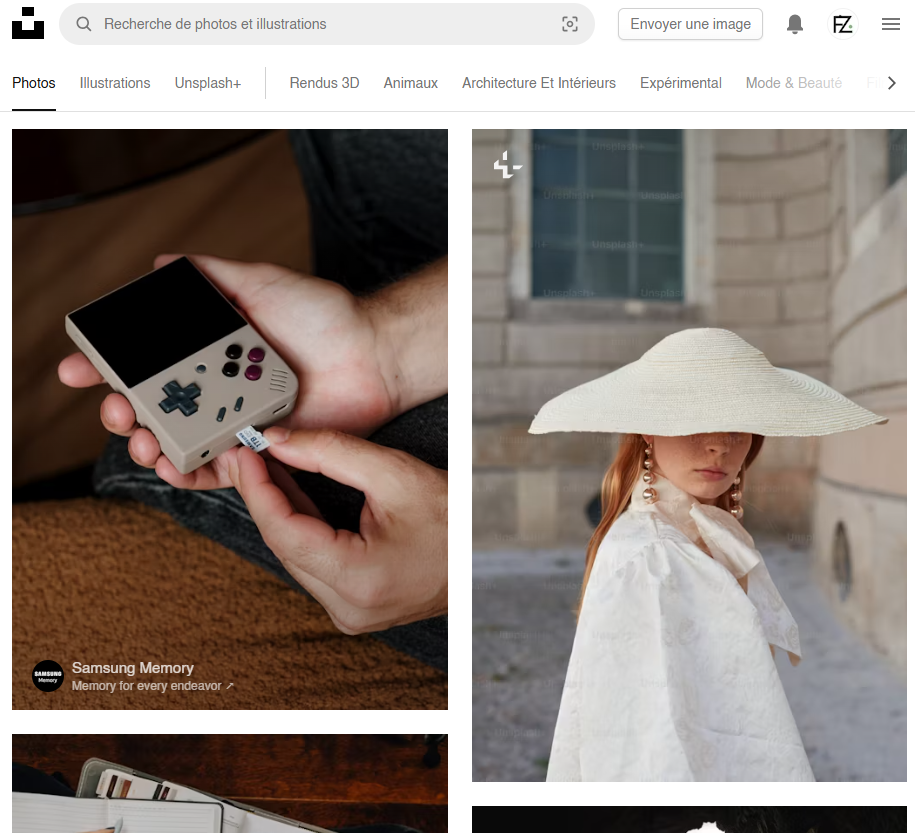Open the hamburger main menu

(x=890, y=24)
